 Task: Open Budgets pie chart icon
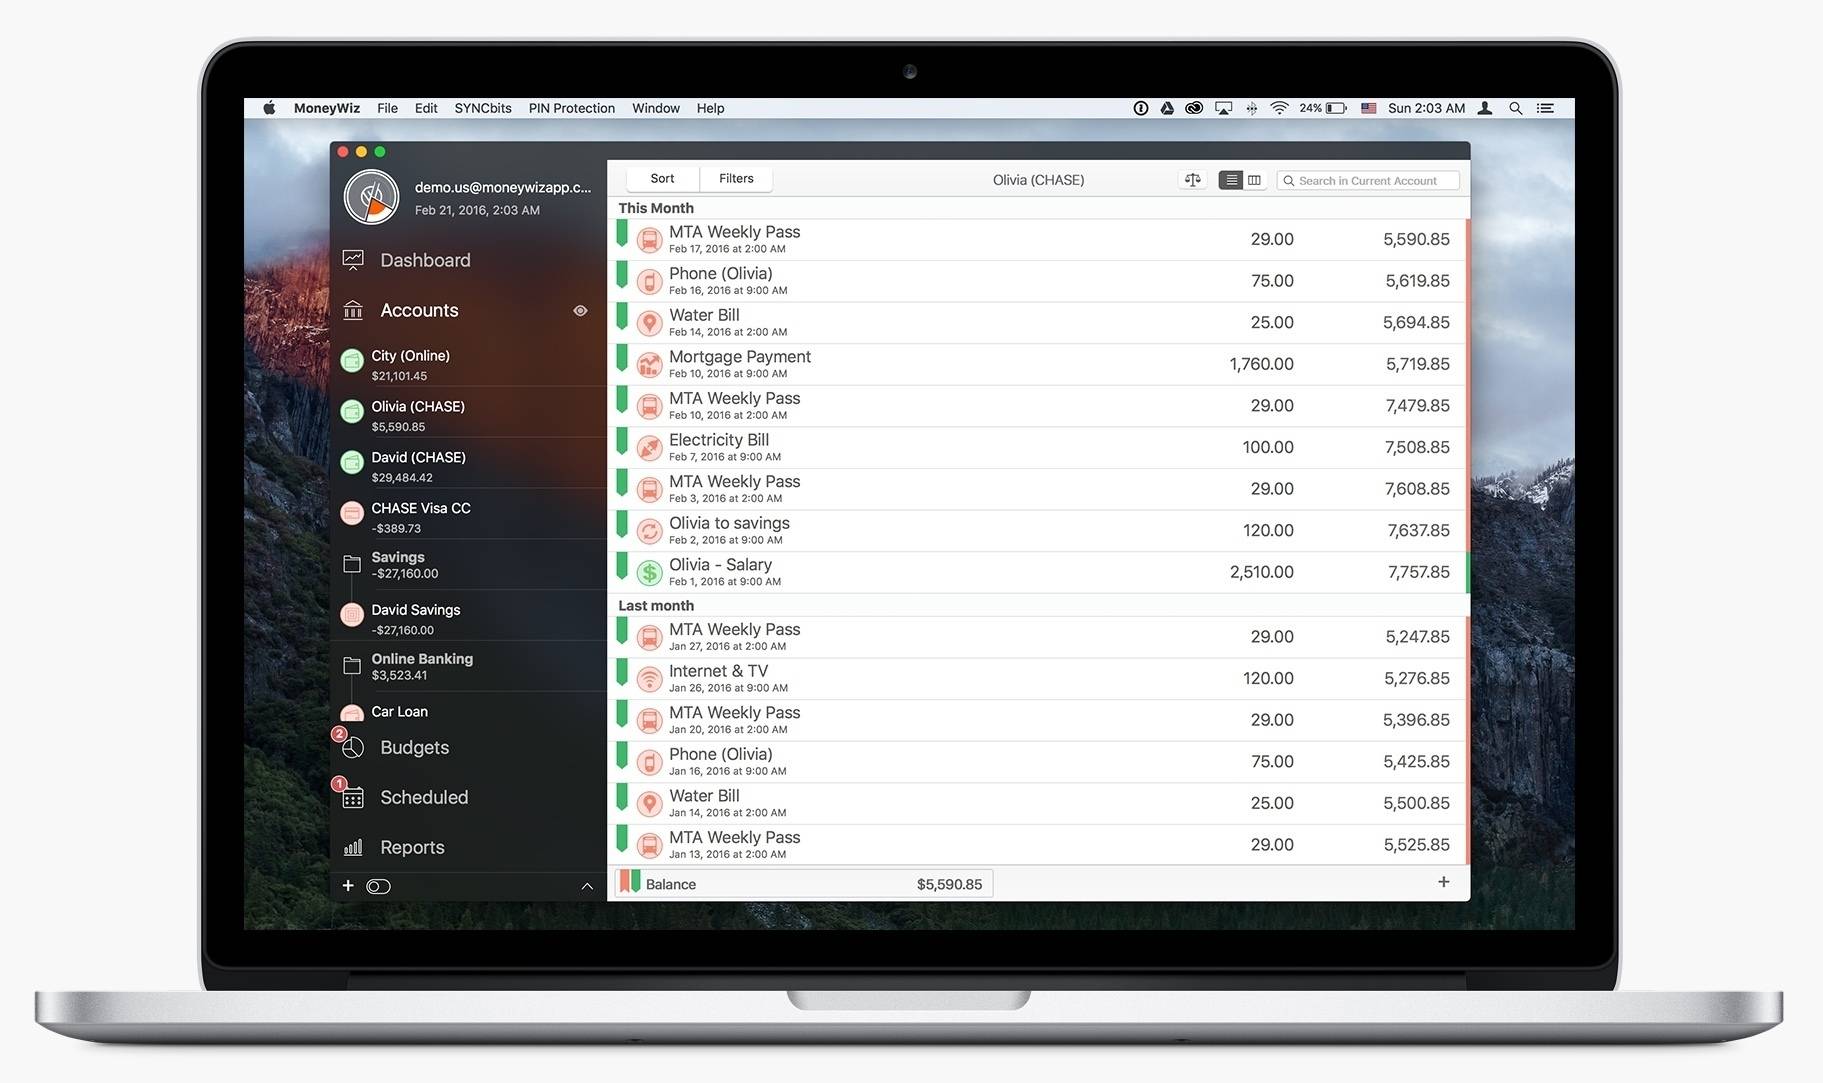pos(353,748)
